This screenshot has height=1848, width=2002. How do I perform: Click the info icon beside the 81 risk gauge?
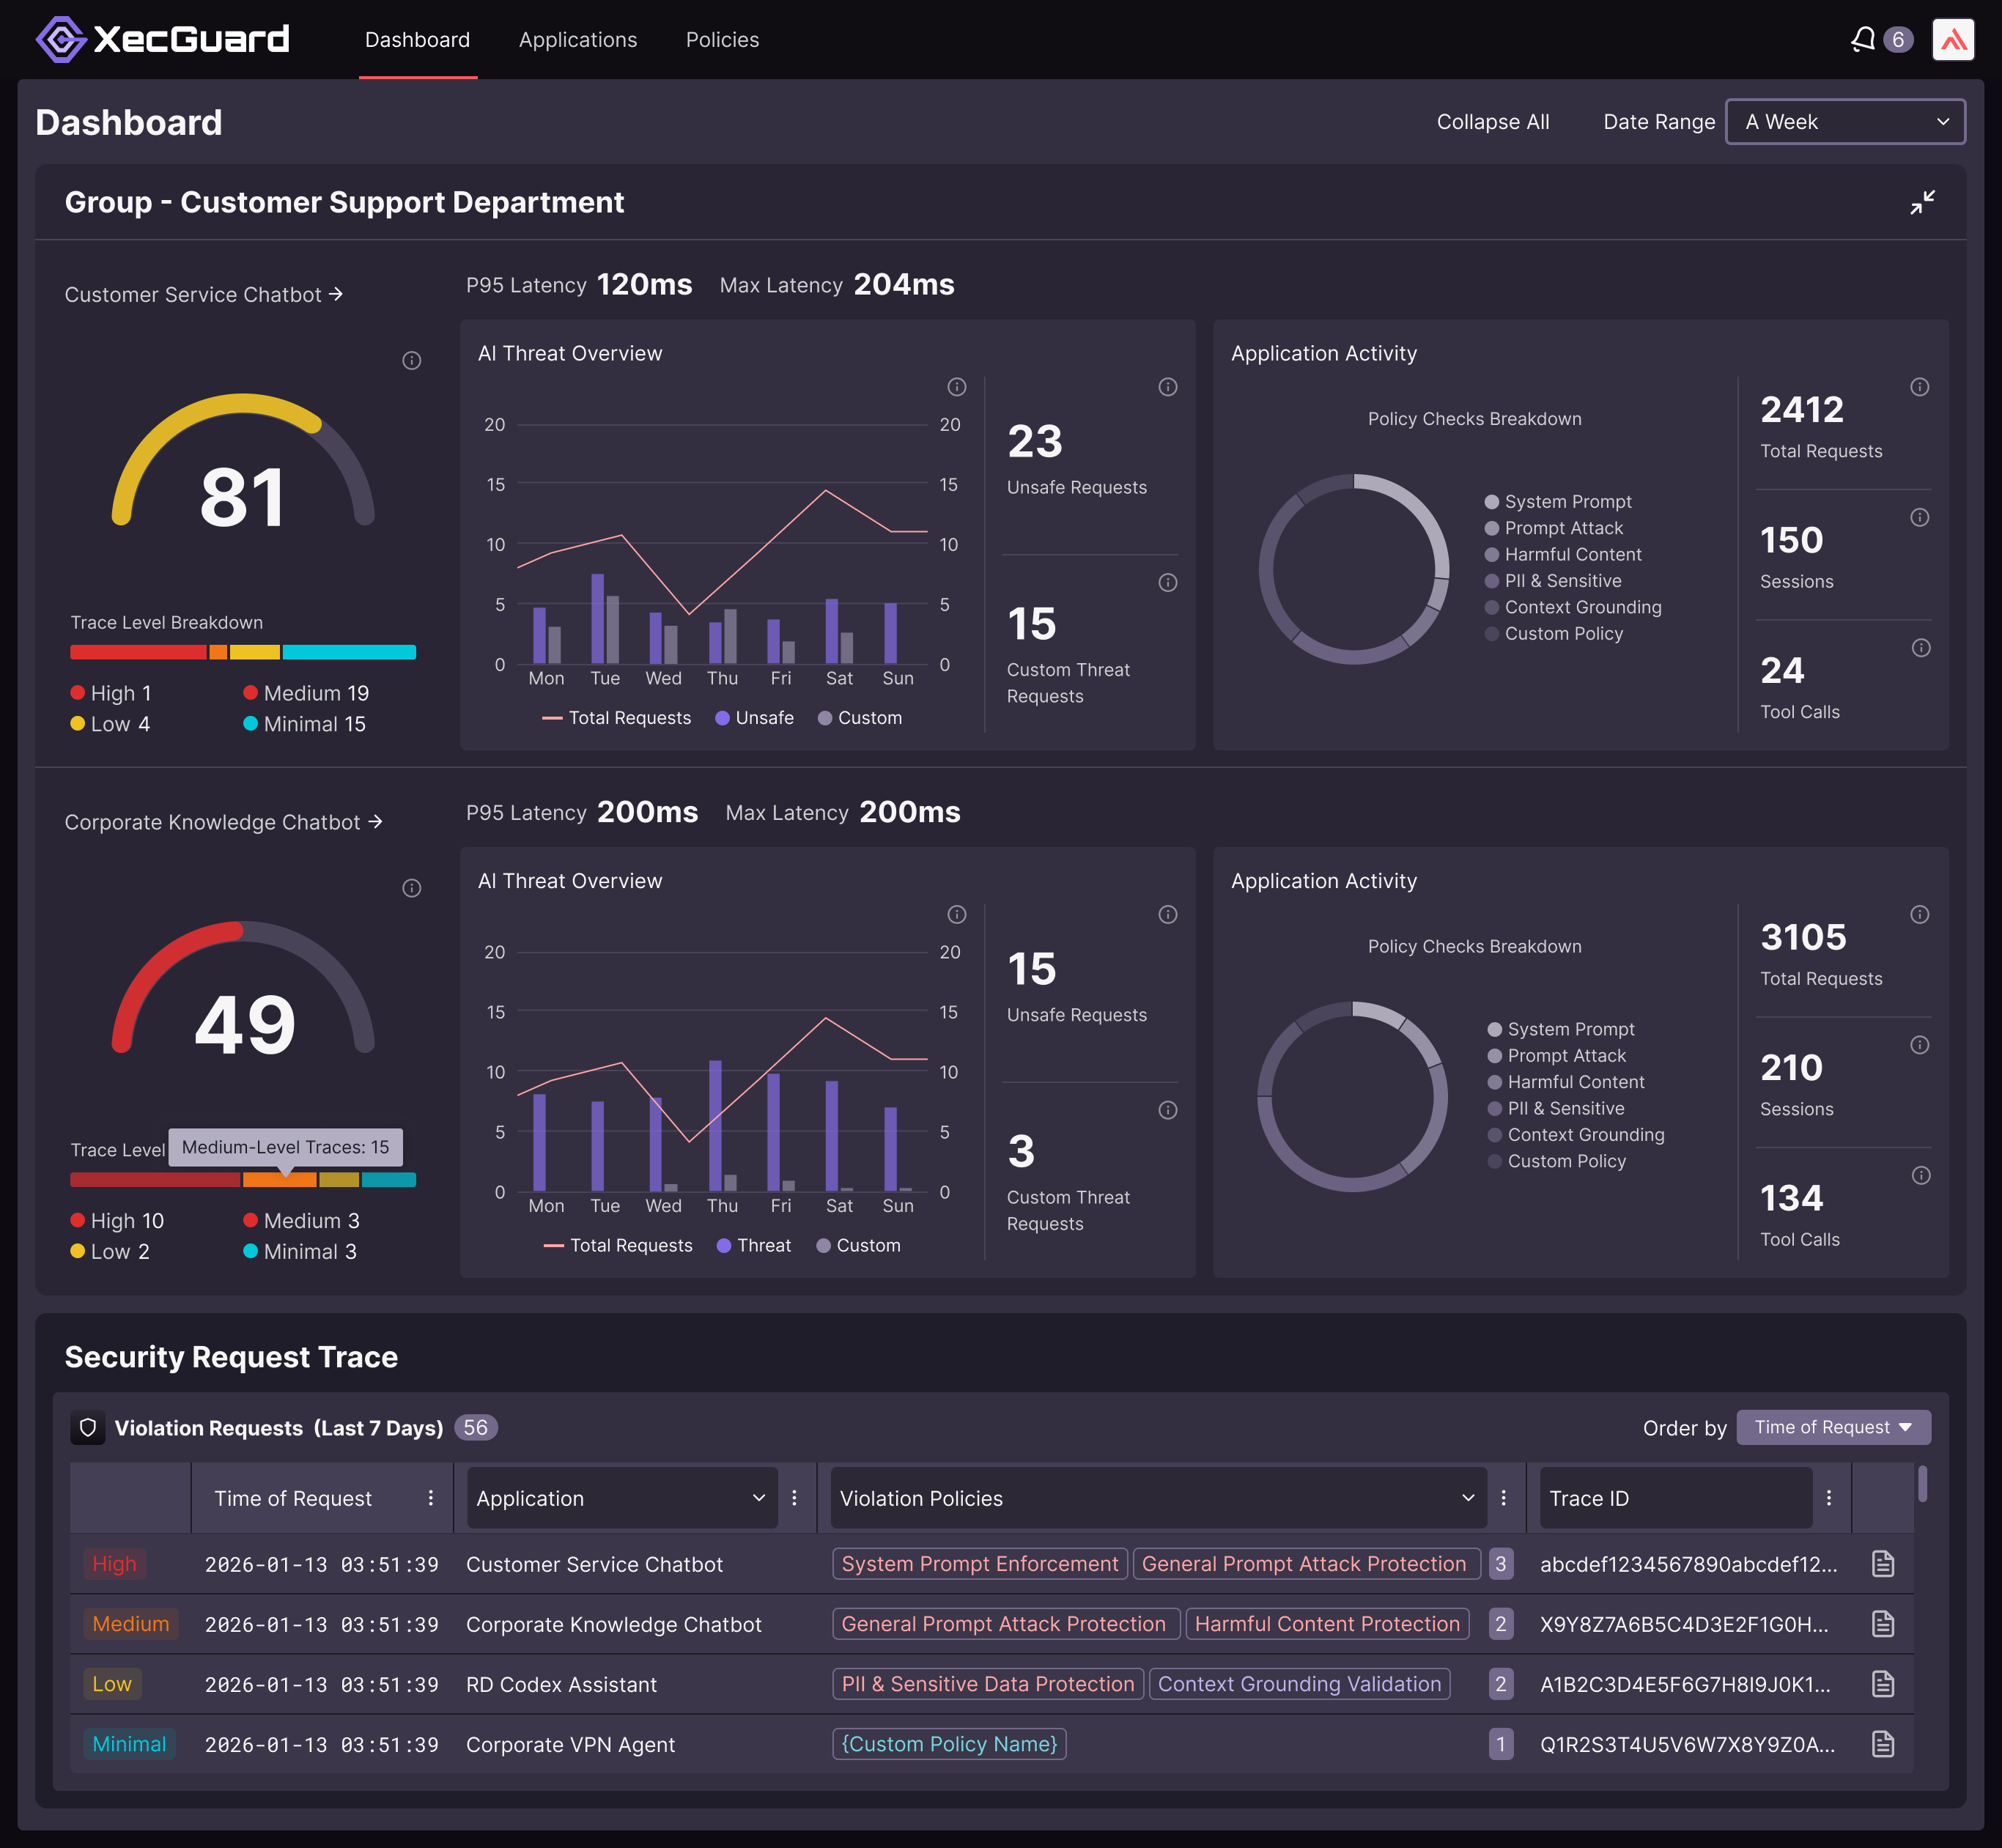click(412, 361)
